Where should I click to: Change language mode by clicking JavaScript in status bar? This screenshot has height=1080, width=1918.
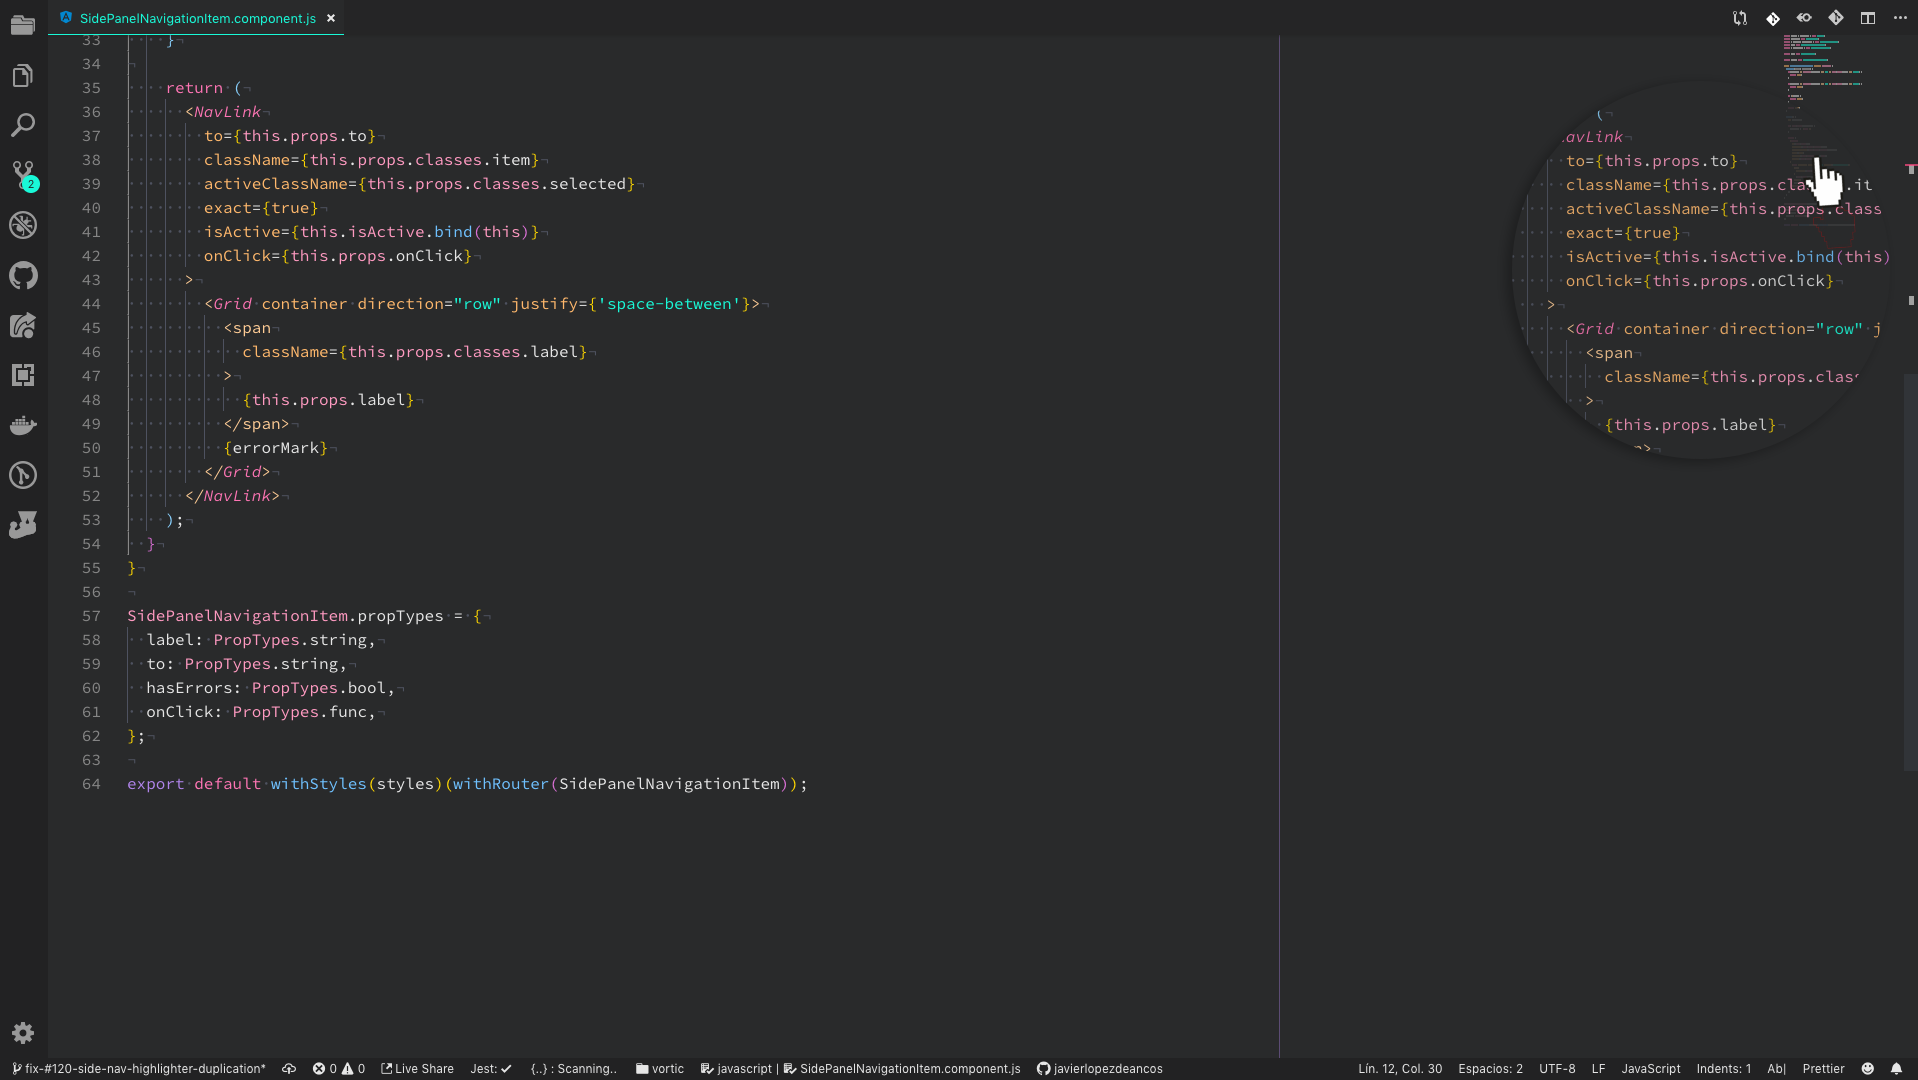click(1650, 1068)
